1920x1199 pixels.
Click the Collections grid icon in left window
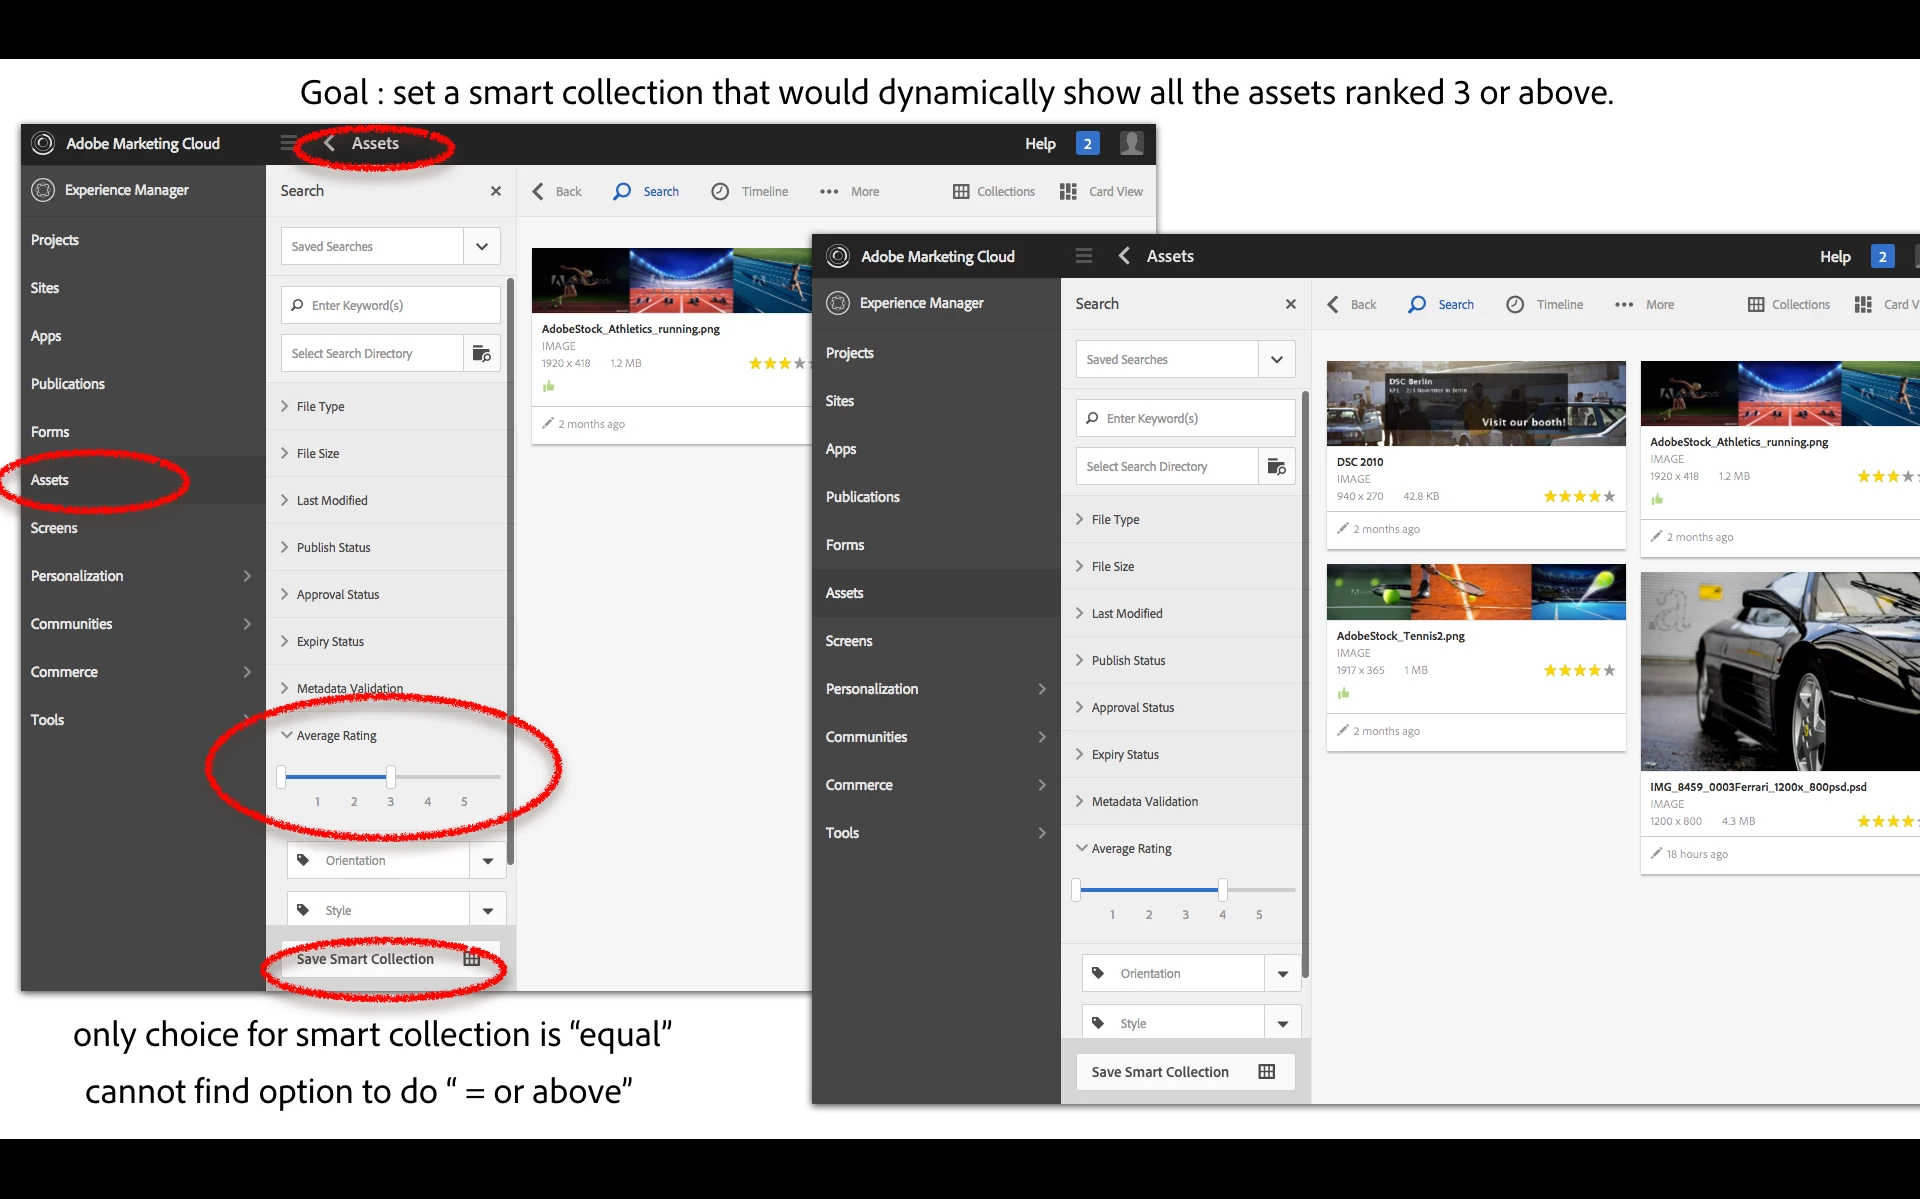(961, 191)
